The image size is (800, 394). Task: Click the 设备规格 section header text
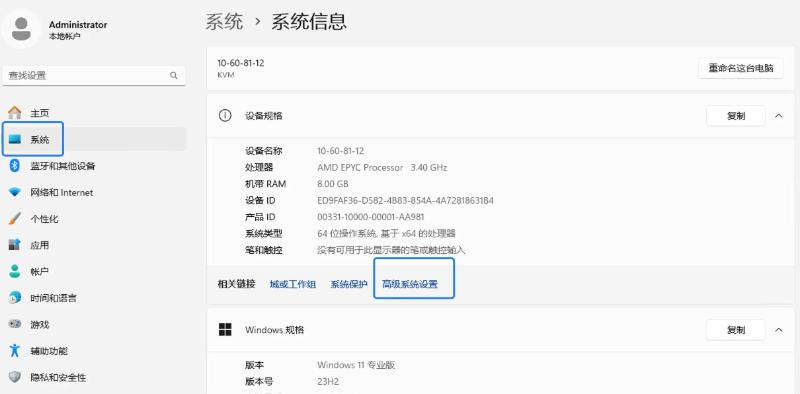point(263,116)
